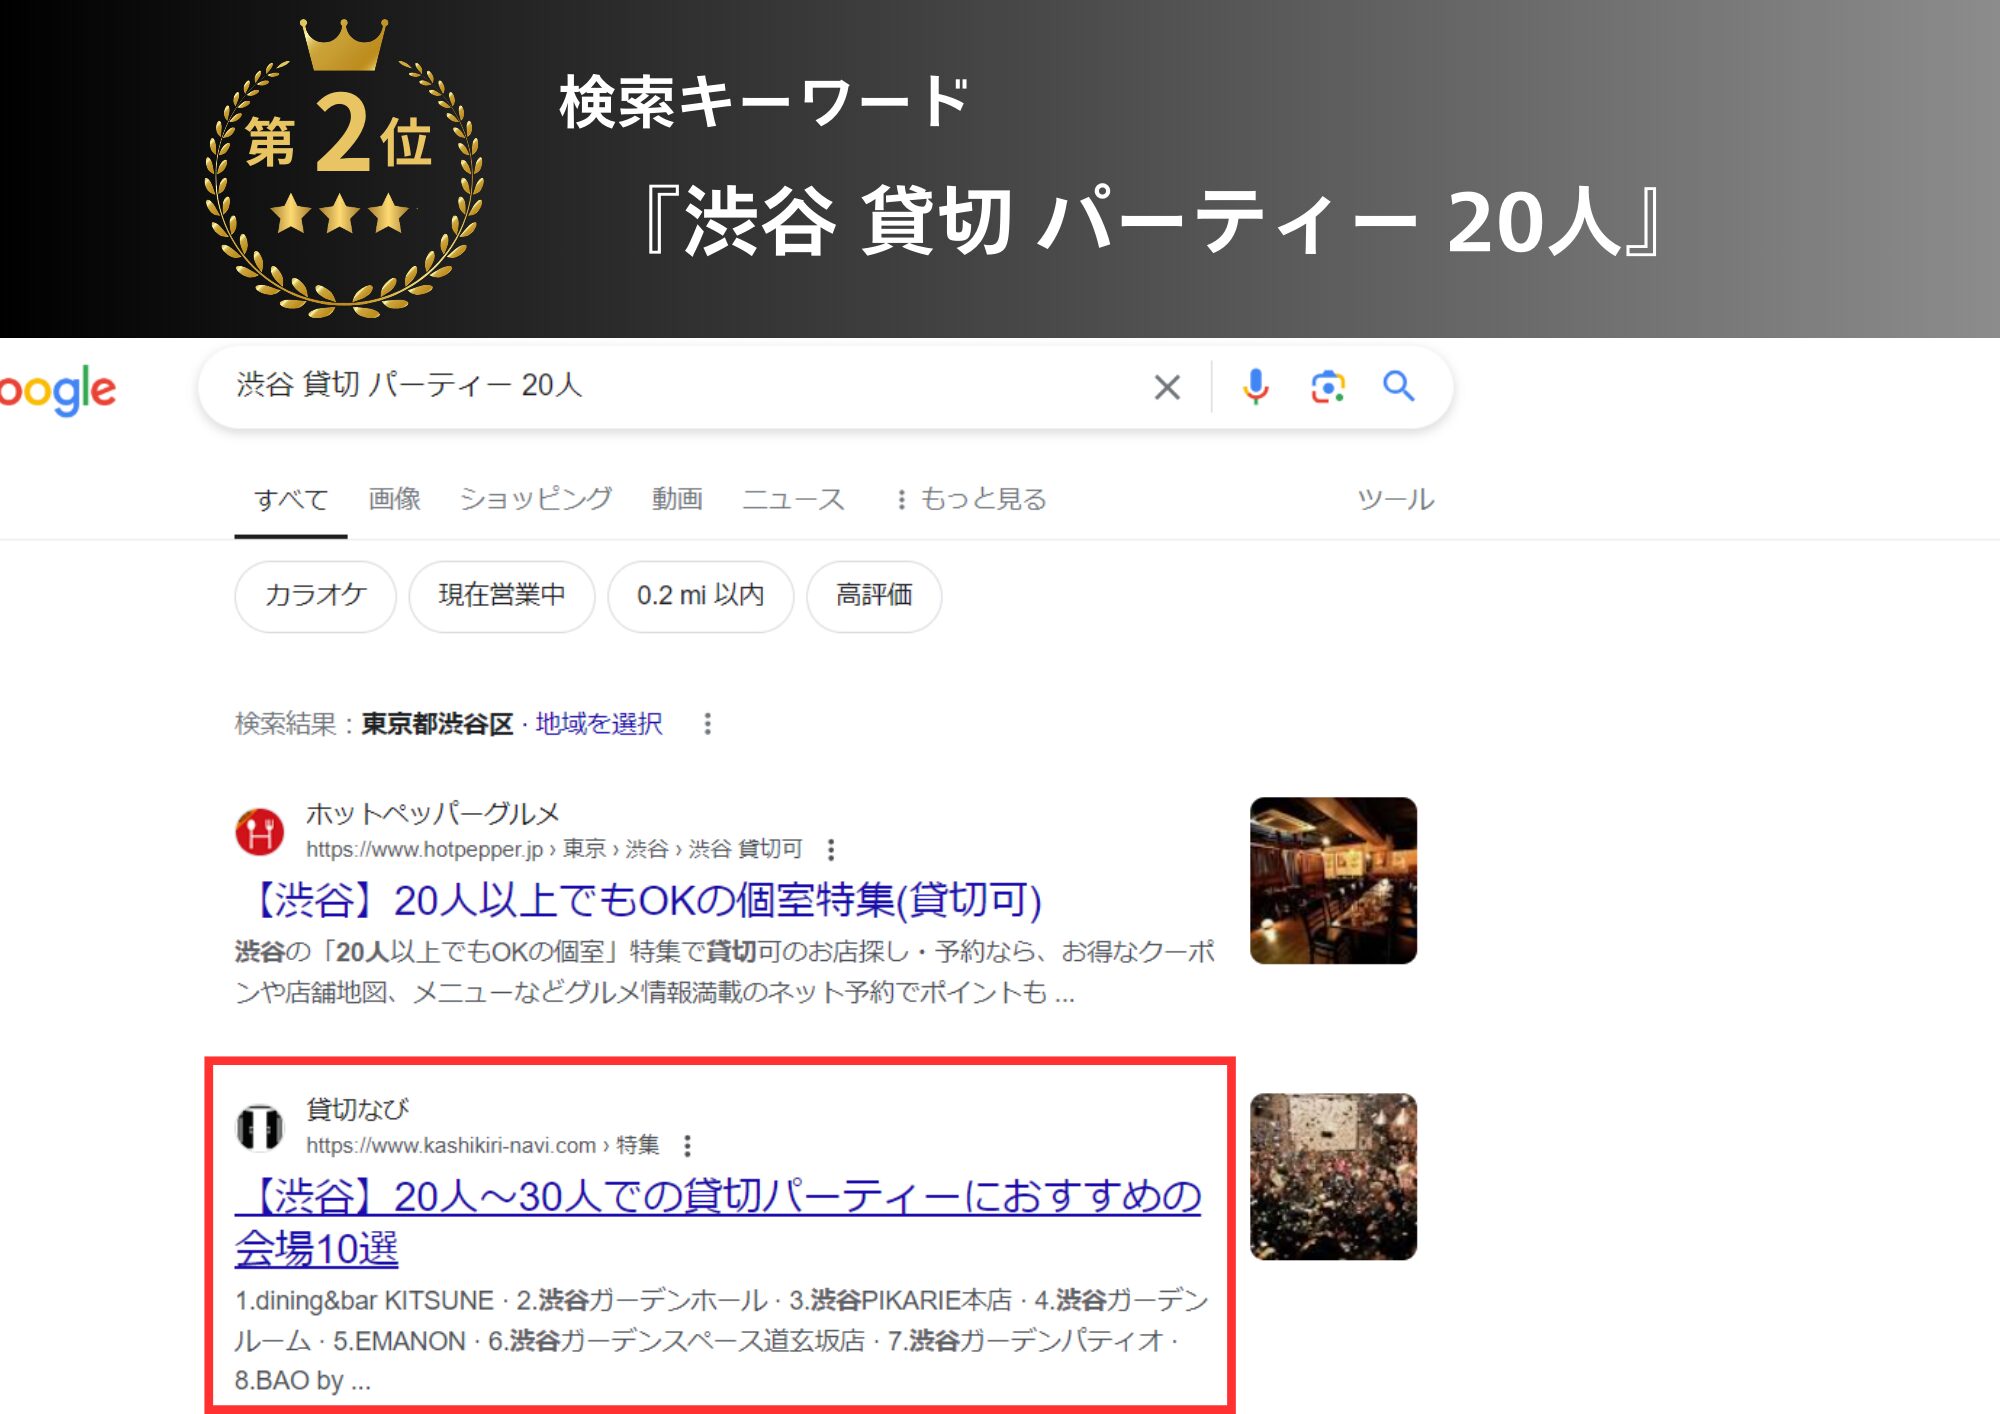
Task: Open more options beside 地域を選択
Action: click(708, 724)
